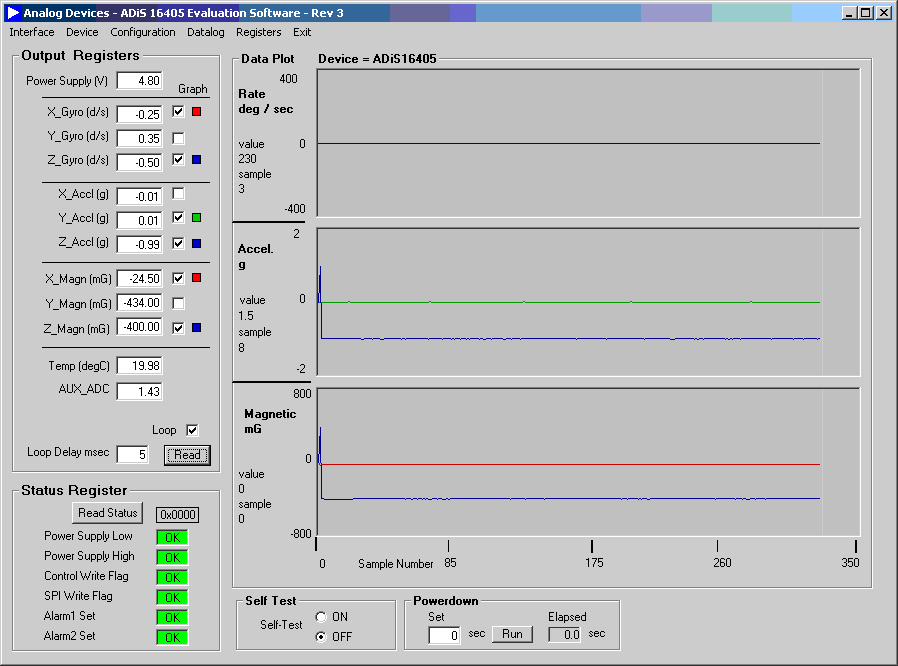Click the Y_Accl value field
Image resolution: width=898 pixels, height=666 pixels.
(140, 220)
